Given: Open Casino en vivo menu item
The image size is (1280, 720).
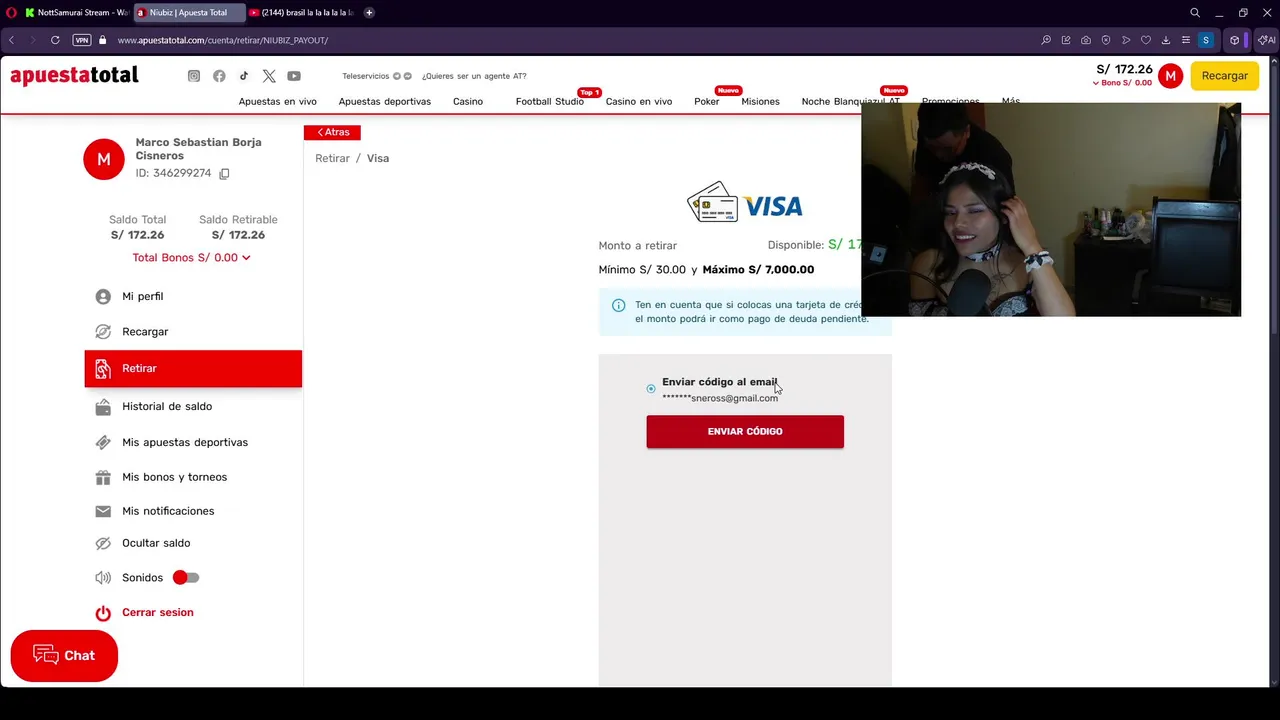Looking at the screenshot, I should coord(639,102).
